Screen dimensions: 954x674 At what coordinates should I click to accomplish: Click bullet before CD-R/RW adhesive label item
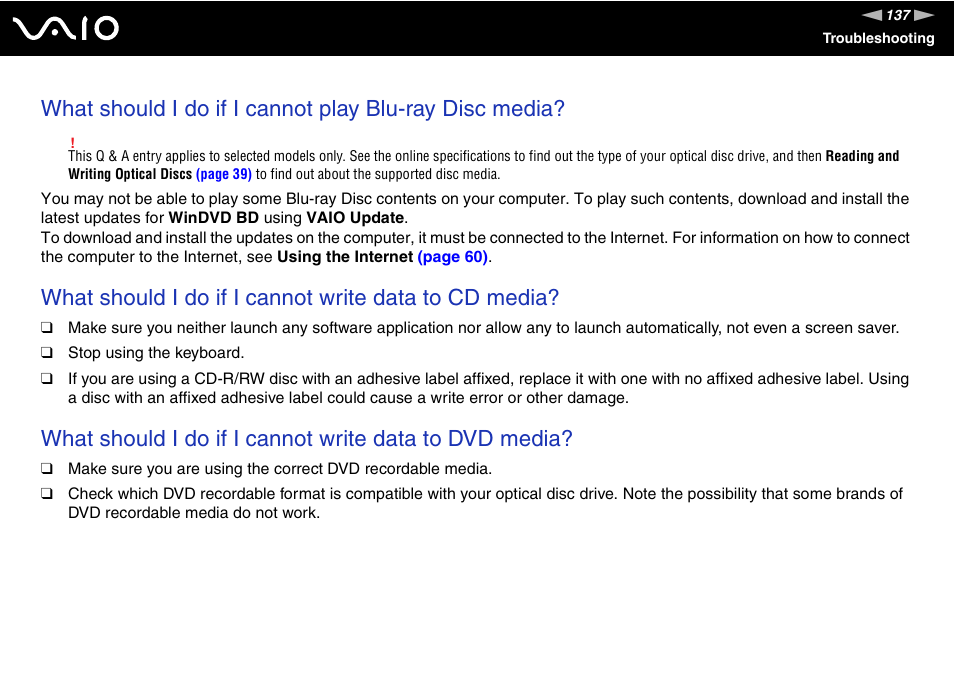[x=47, y=379]
